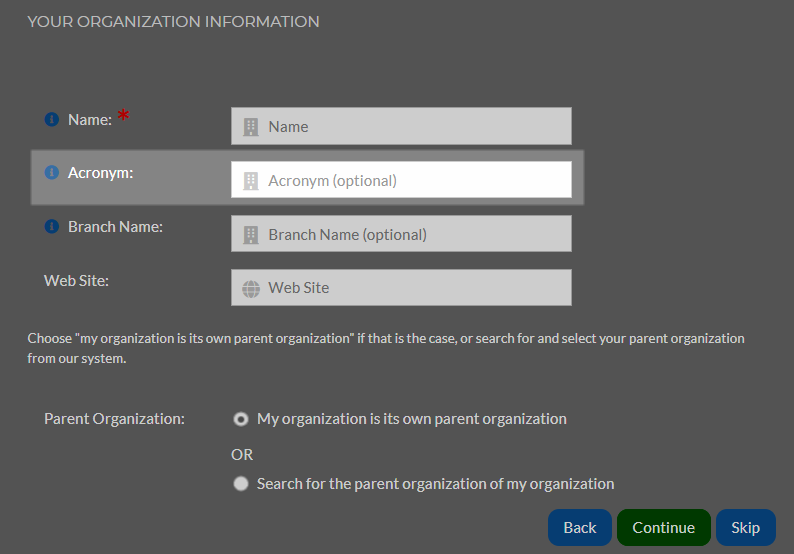The image size is (794, 554).
Task: Focus the Acronym (optional) text input
Action: [x=401, y=180]
